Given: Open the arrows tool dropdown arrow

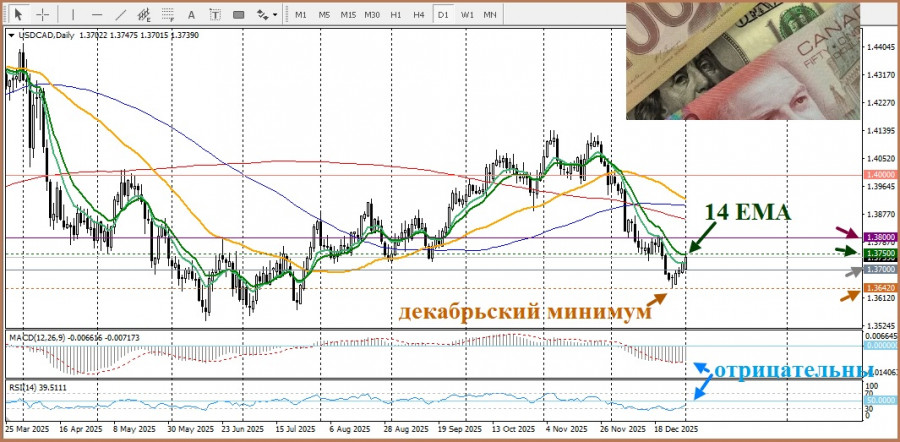Looking at the screenshot, I should pos(275,14).
